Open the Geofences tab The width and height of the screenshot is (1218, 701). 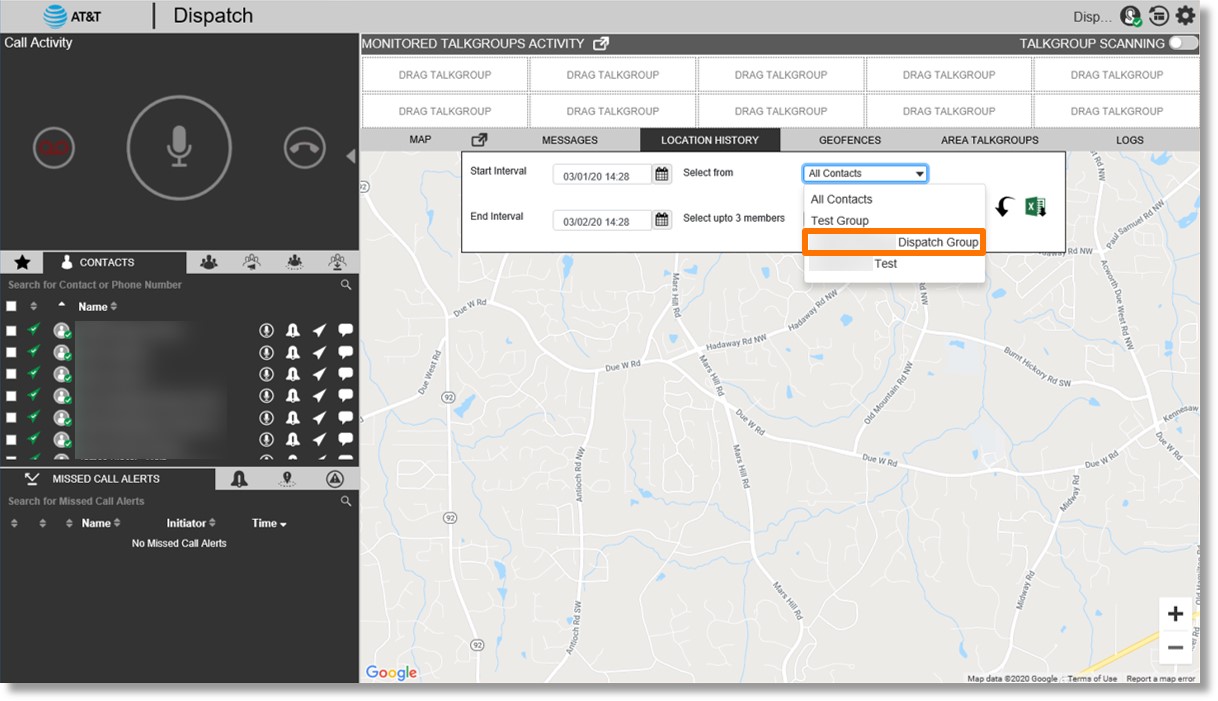click(850, 140)
